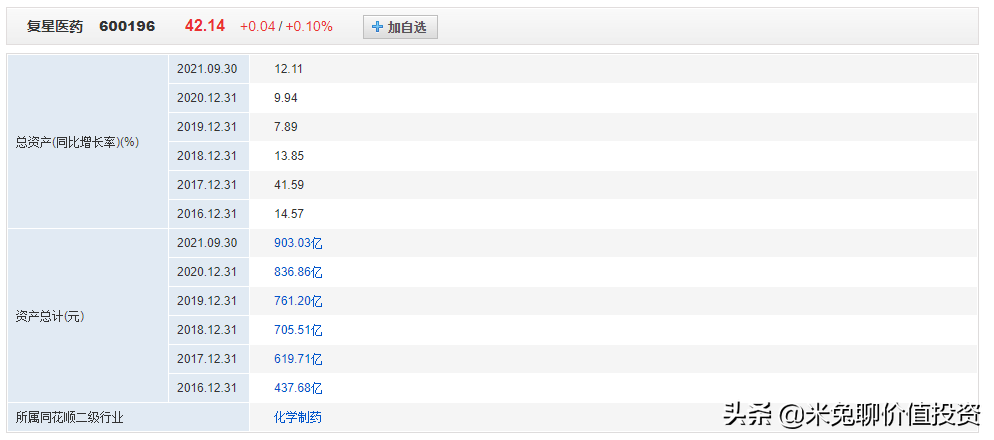The height and width of the screenshot is (440, 994).
Task: Click the 761.20亿 asset value
Action: point(298,301)
